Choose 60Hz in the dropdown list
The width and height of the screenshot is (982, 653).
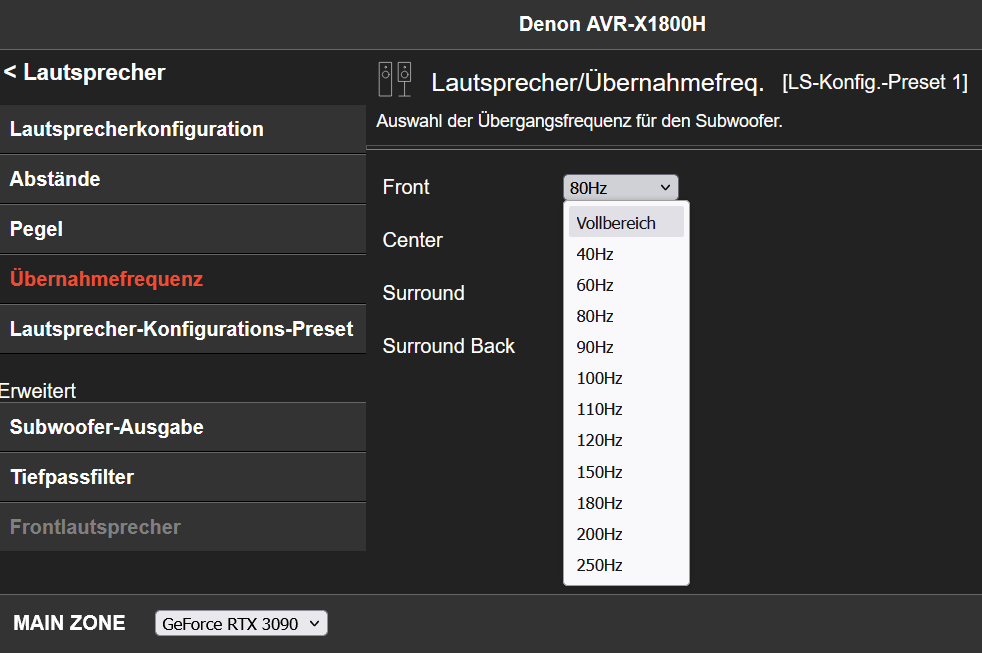click(626, 285)
